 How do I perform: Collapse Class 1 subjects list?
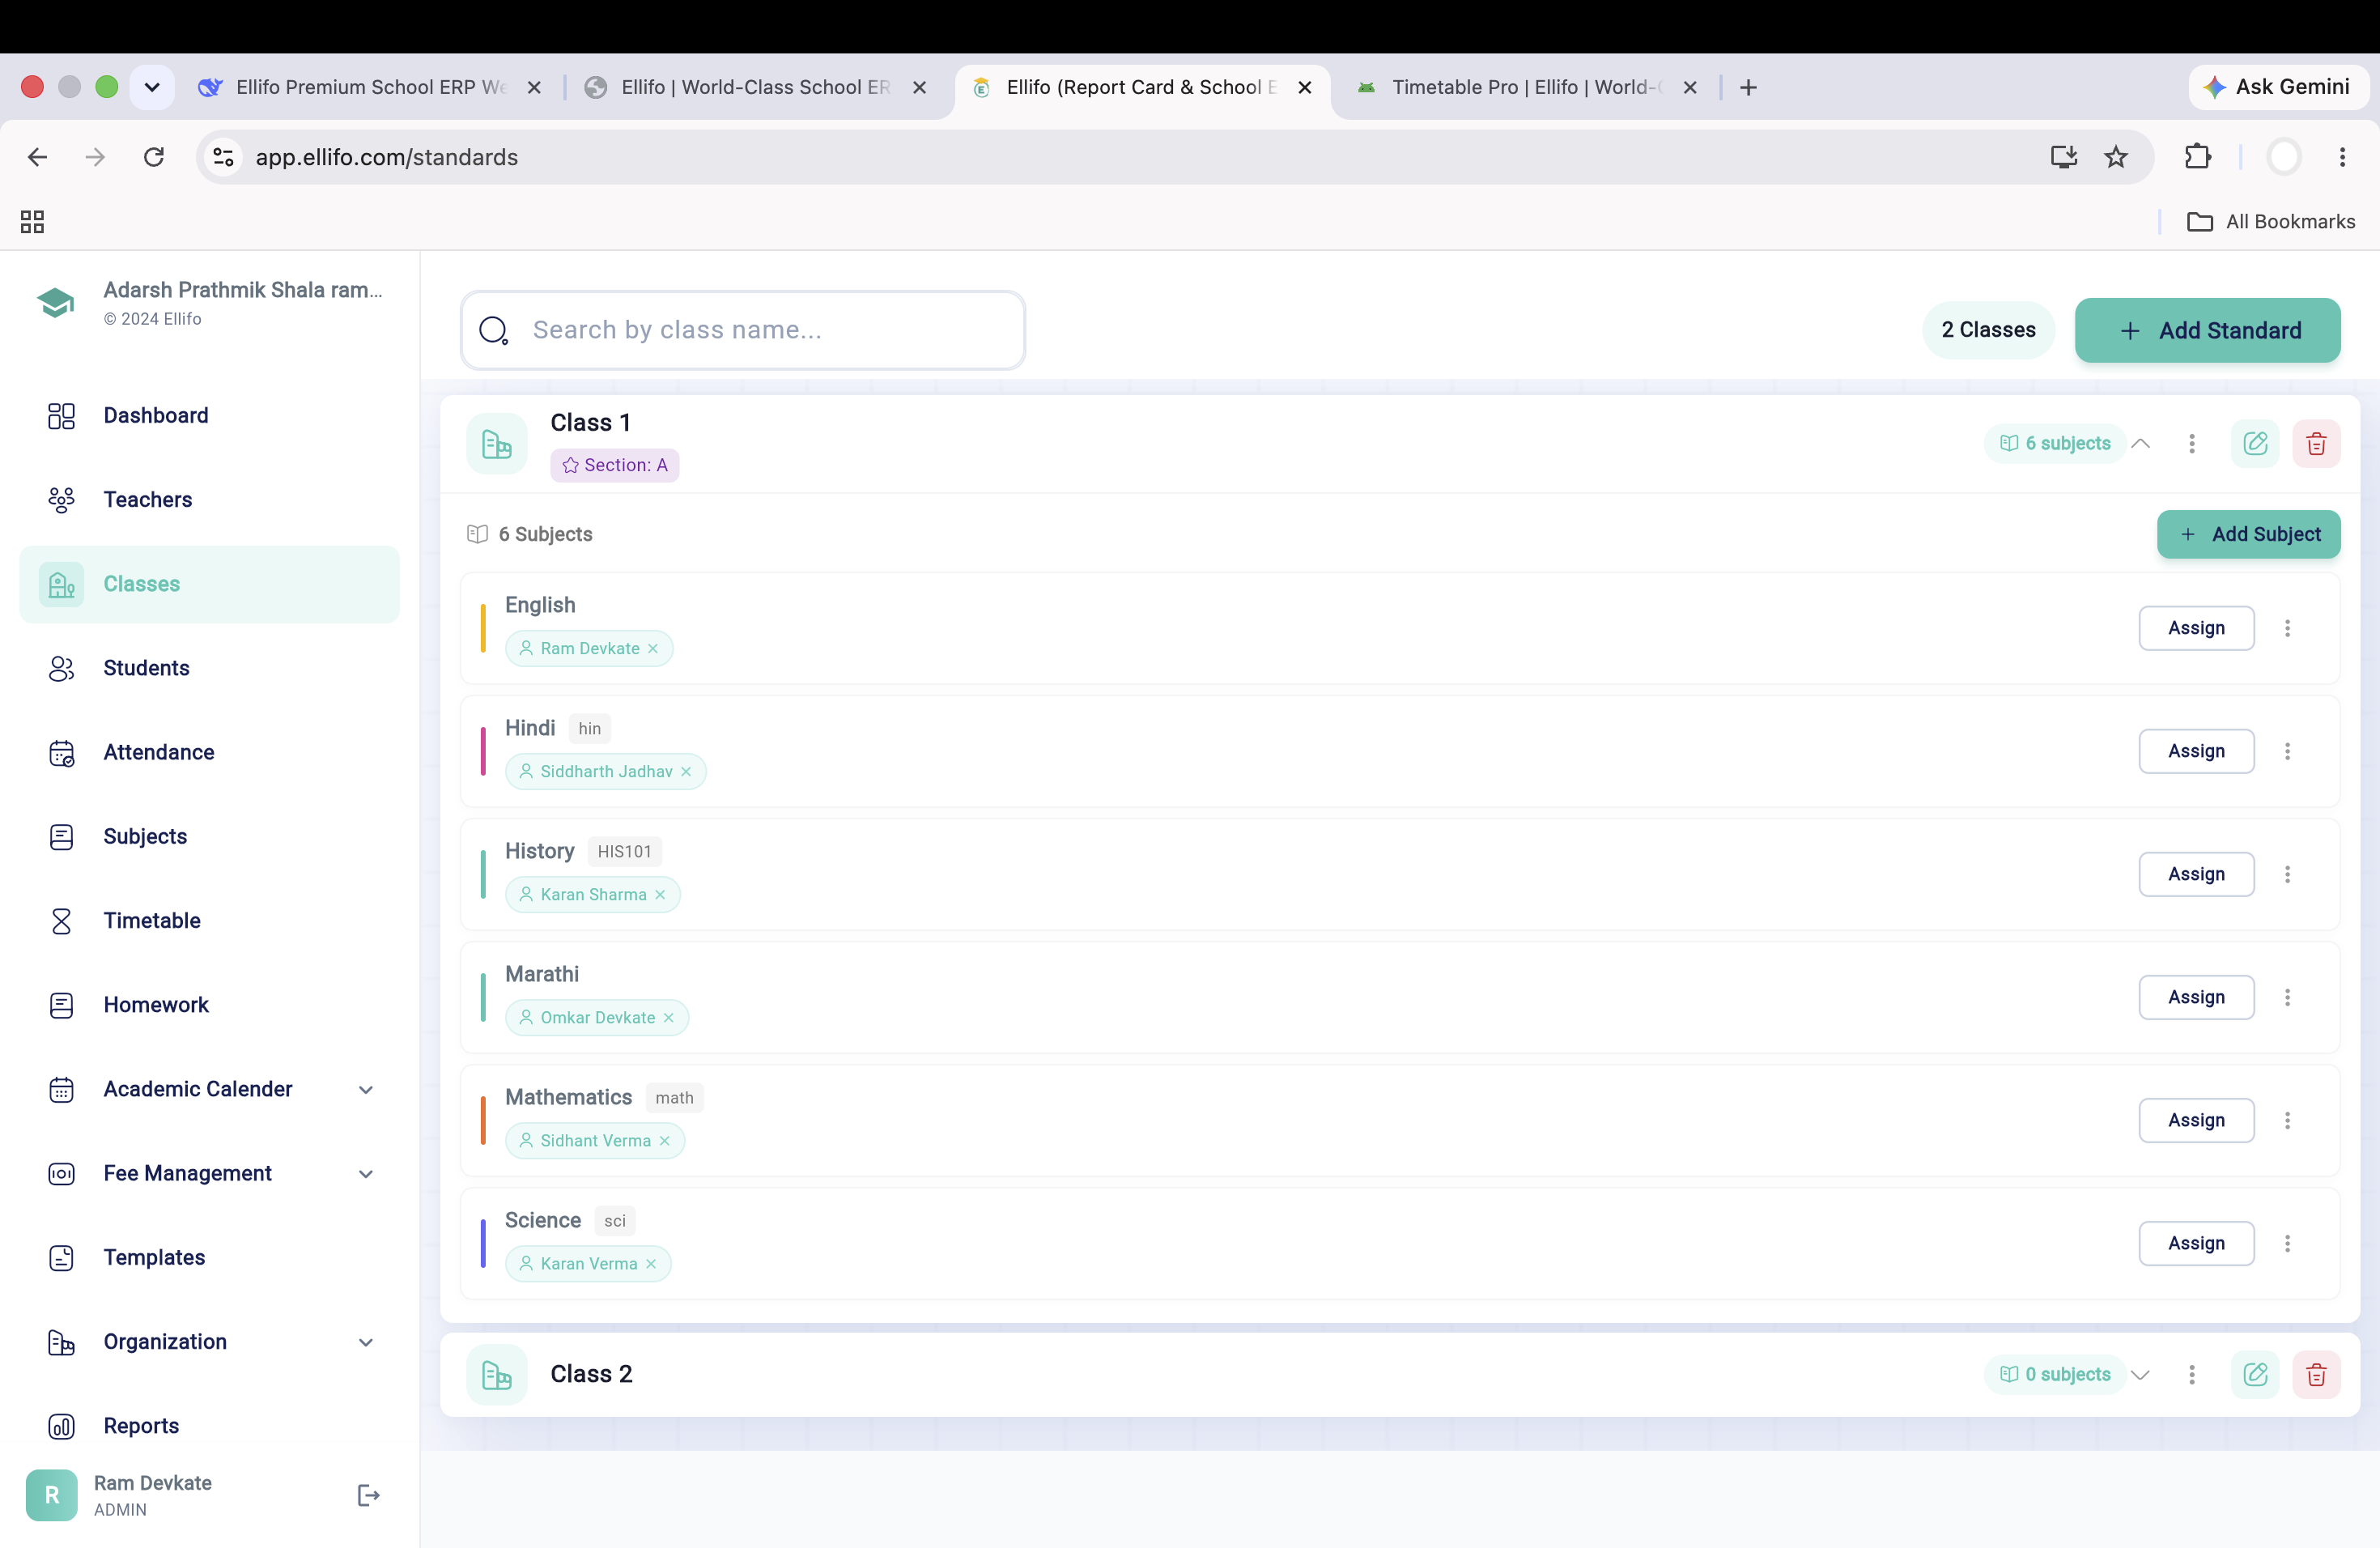click(x=2140, y=444)
